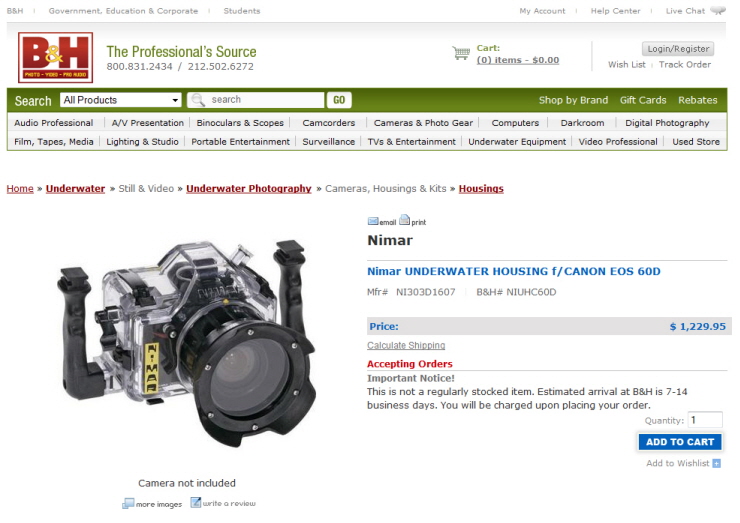Image resolution: width=740 pixels, height=523 pixels.
Task: Open the Cameras & Photo Gear menu
Action: (423, 123)
